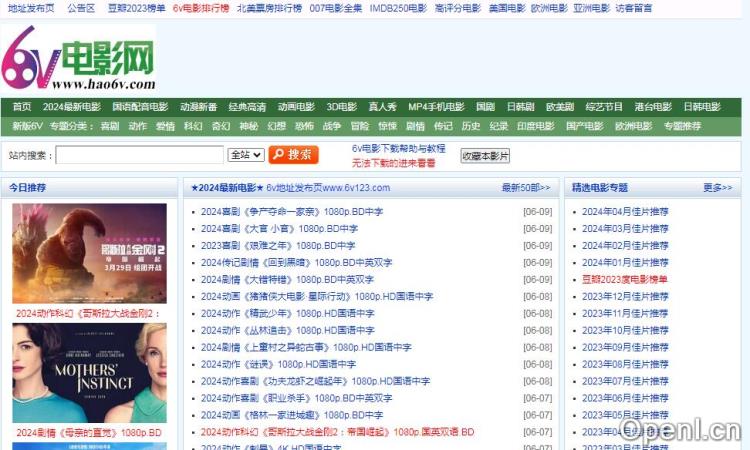The width and height of the screenshot is (750, 450).
Task: Select 国剧 in the main navigation
Action: tap(485, 107)
